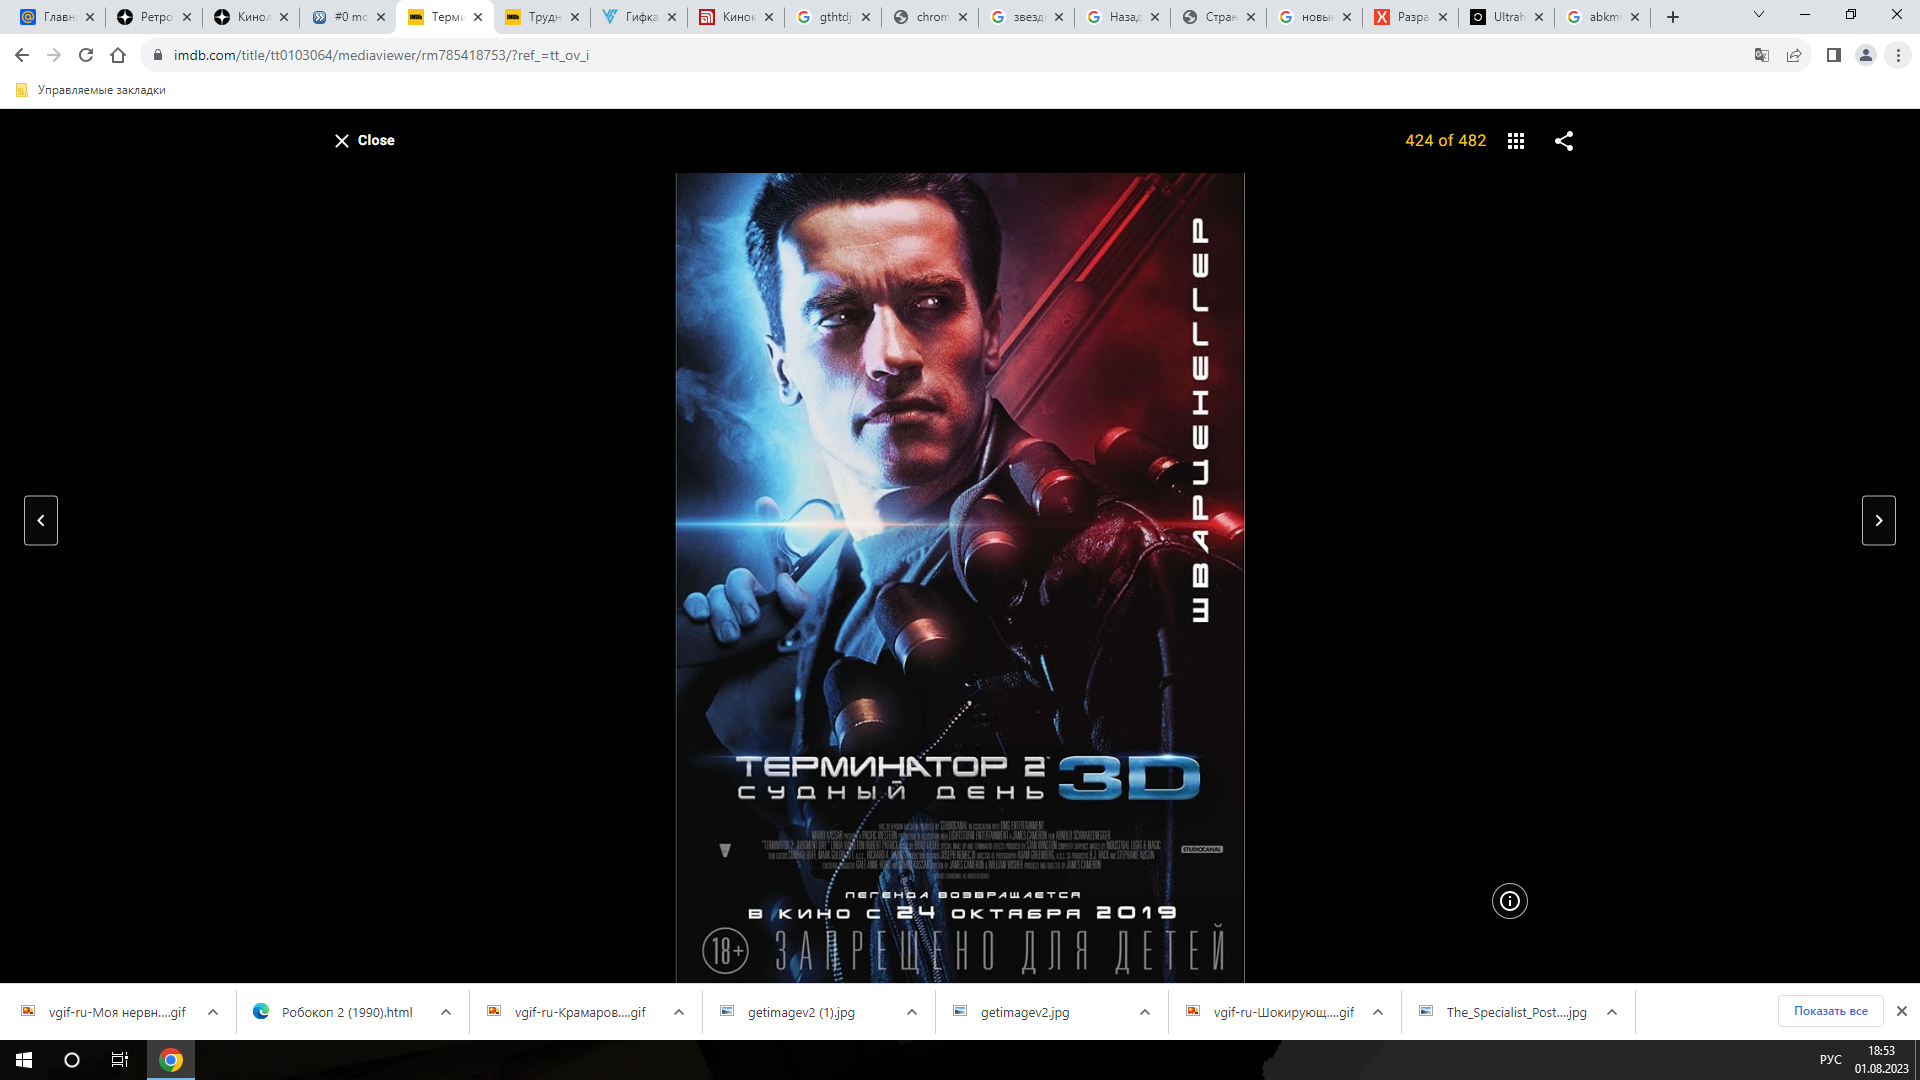Open a new browser tab
The image size is (1920, 1080).
pyautogui.click(x=1673, y=17)
